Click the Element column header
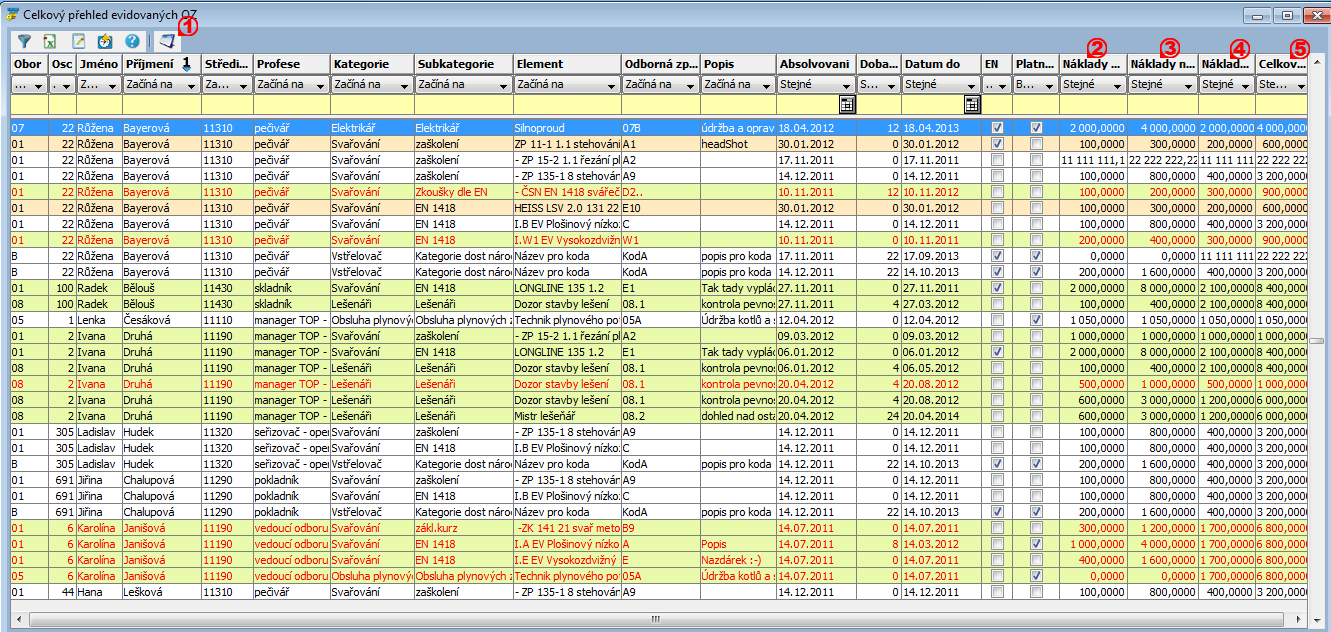The image size is (1331, 632). point(566,64)
